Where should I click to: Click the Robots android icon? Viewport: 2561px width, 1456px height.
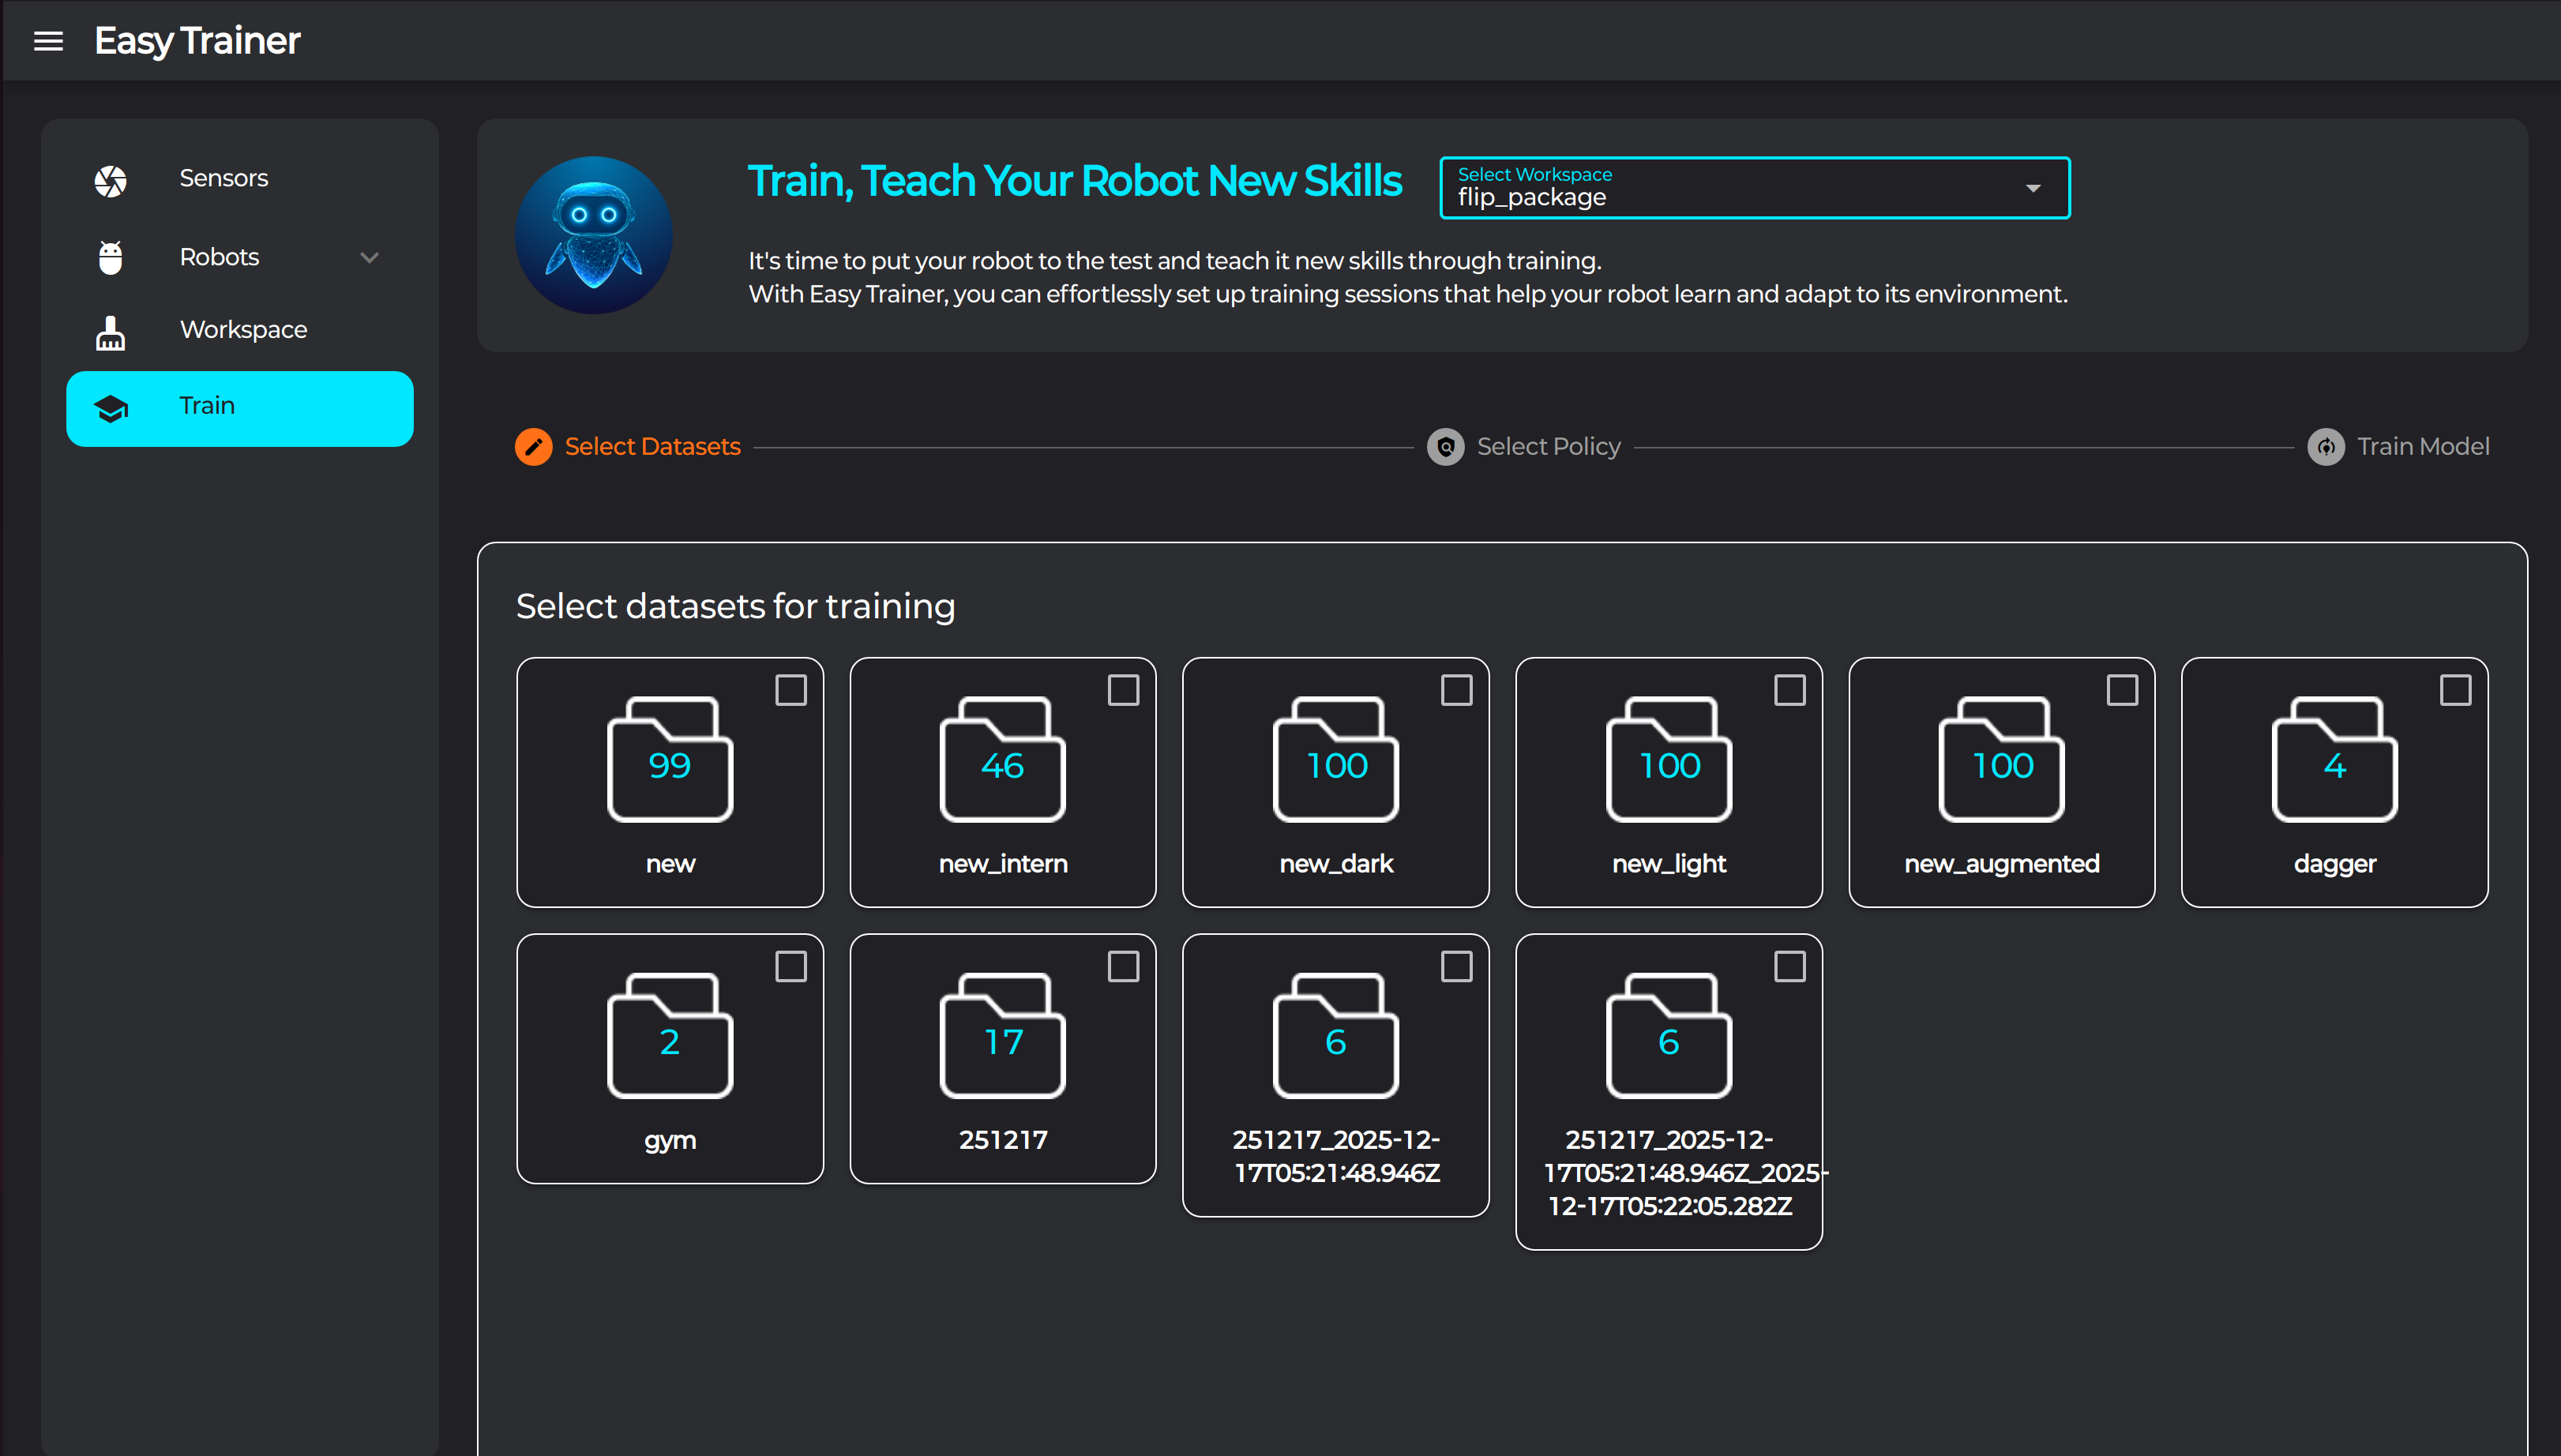(110, 257)
